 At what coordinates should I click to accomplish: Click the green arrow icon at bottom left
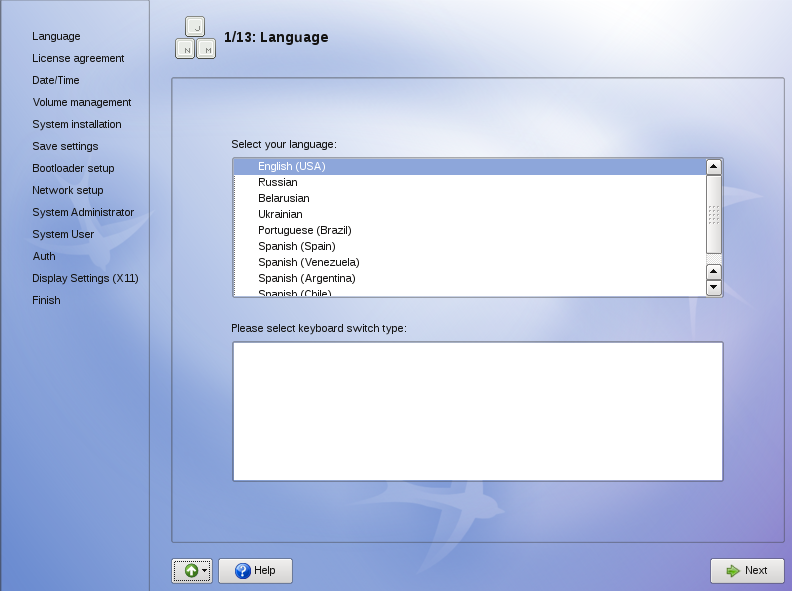191,570
